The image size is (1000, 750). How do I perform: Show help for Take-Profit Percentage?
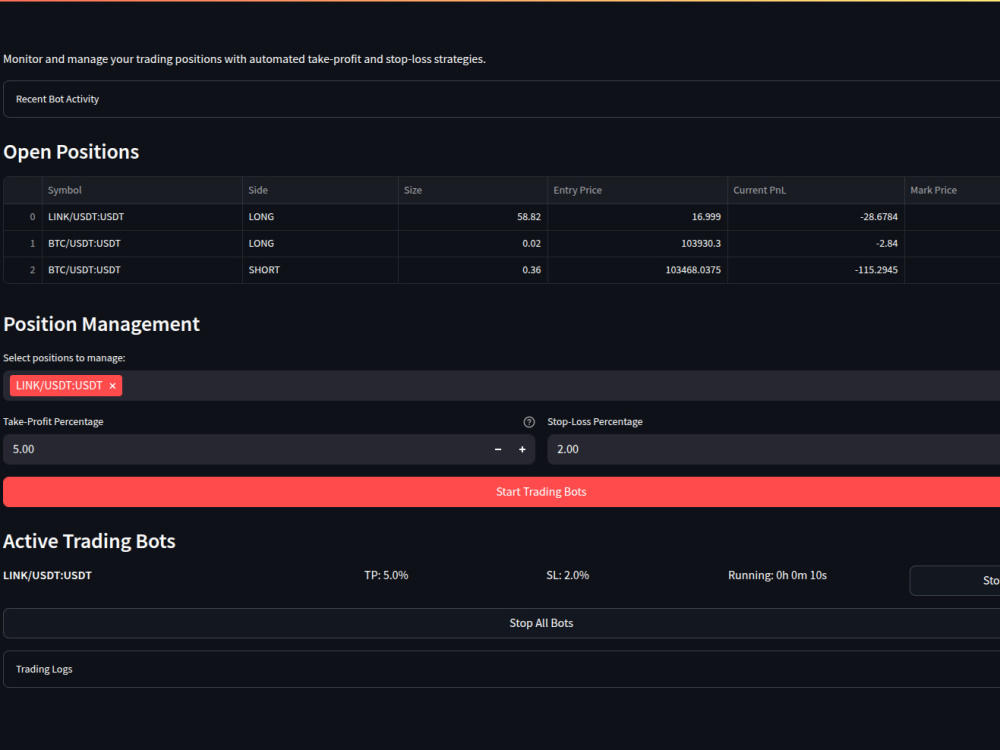click(x=529, y=422)
